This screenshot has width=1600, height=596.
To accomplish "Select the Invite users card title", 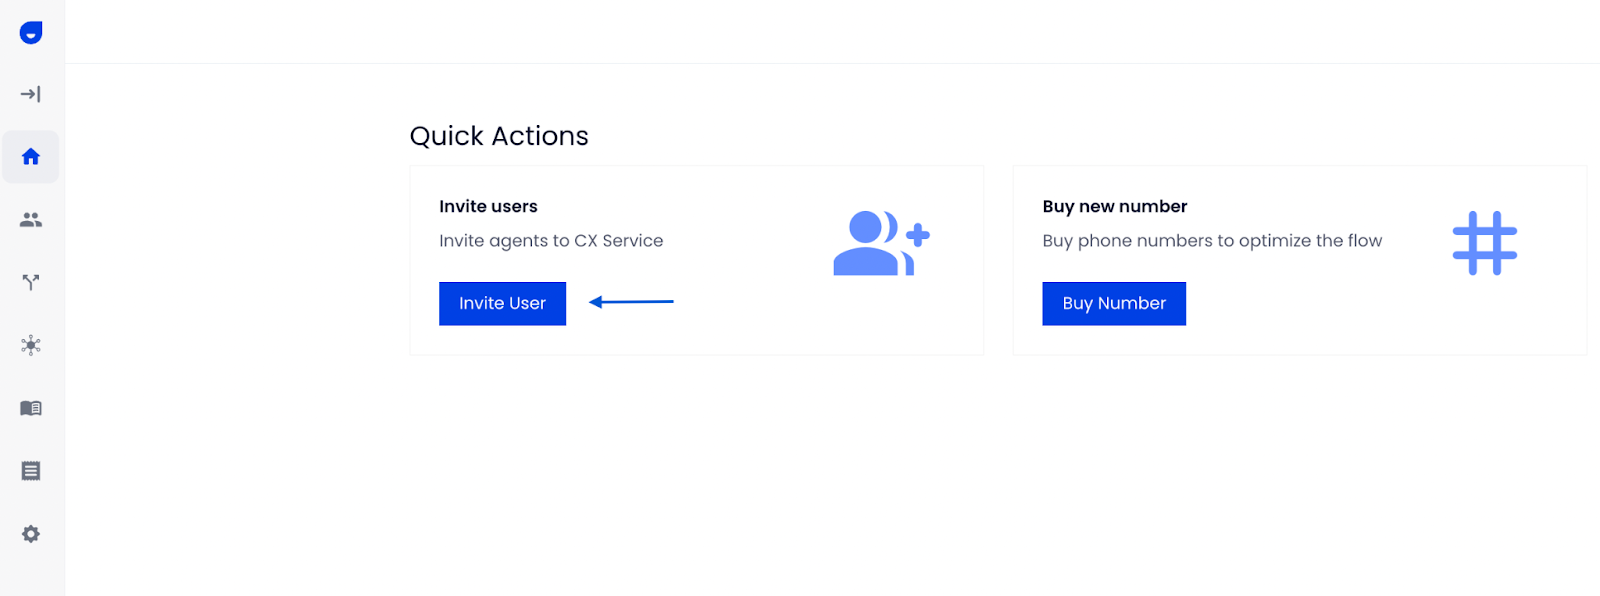I will [x=488, y=206].
